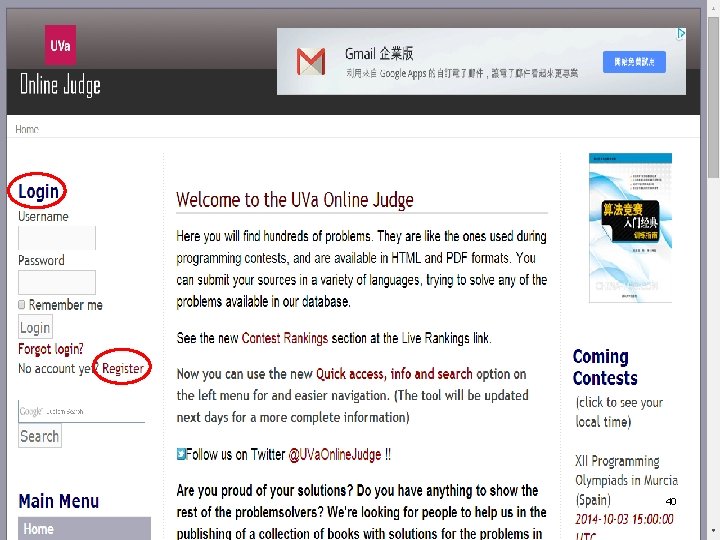Click the Login heading text

click(39, 191)
